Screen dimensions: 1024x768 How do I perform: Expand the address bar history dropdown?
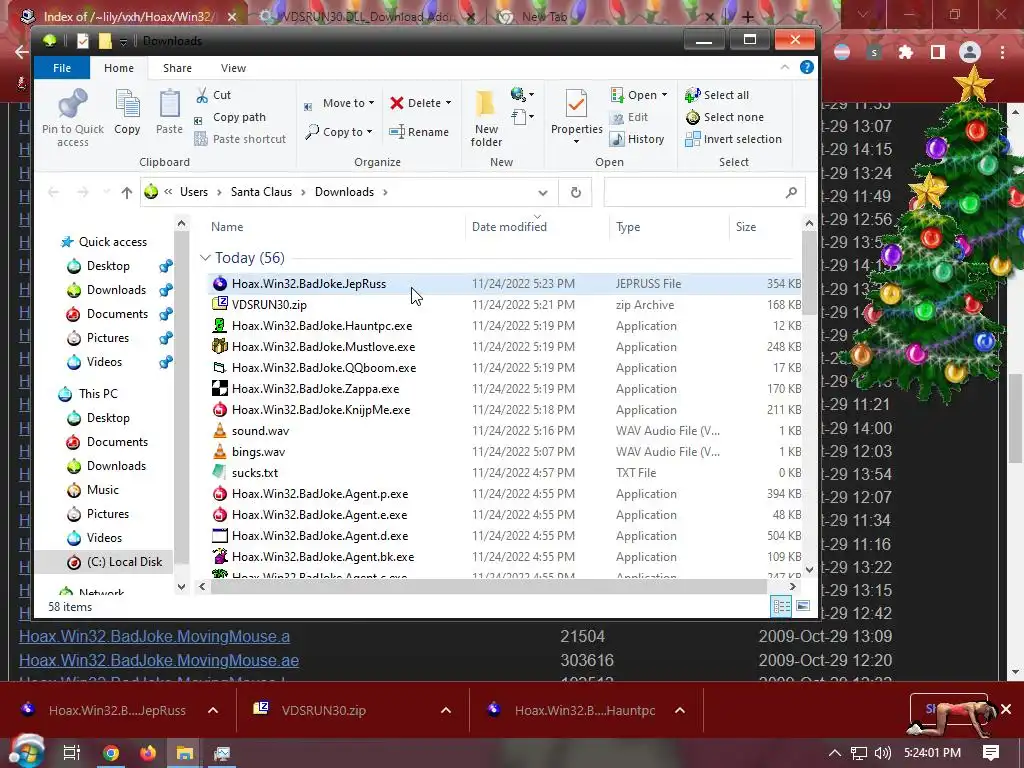pyautogui.click(x=543, y=192)
